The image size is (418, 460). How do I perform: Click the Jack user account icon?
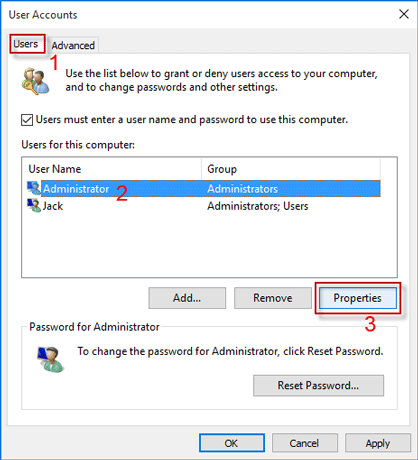point(34,206)
